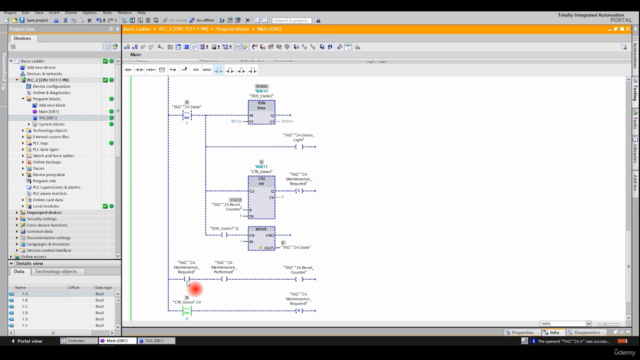Click the normally open contact icon in favorites
Screen dimensions: 640x360
coord(128,70)
